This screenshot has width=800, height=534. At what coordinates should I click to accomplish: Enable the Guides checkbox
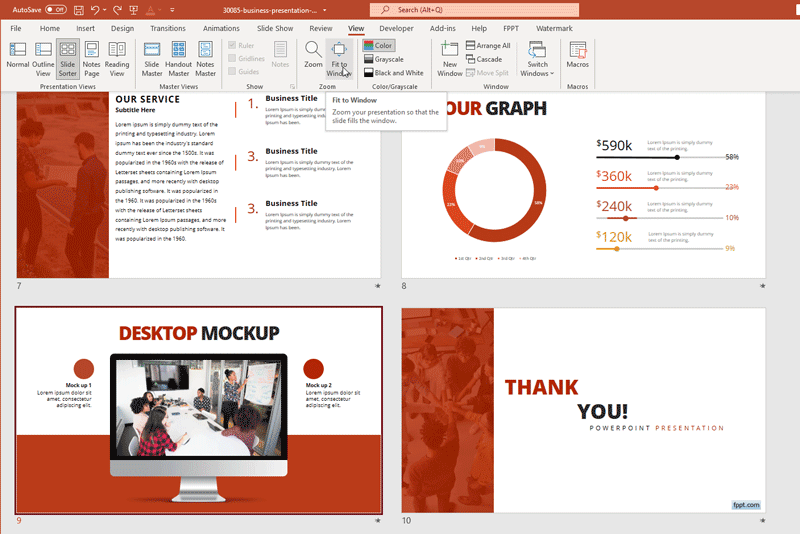(x=233, y=72)
